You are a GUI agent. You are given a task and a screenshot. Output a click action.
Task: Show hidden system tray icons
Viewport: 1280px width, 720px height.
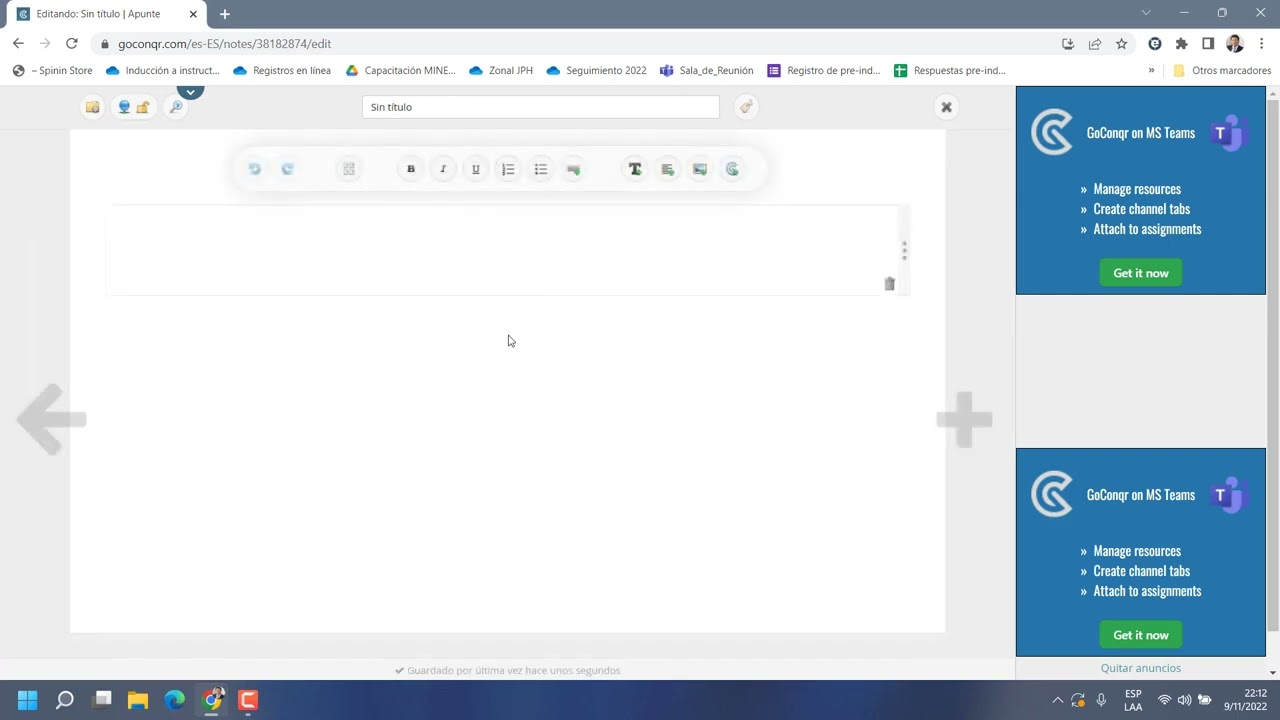(1057, 700)
